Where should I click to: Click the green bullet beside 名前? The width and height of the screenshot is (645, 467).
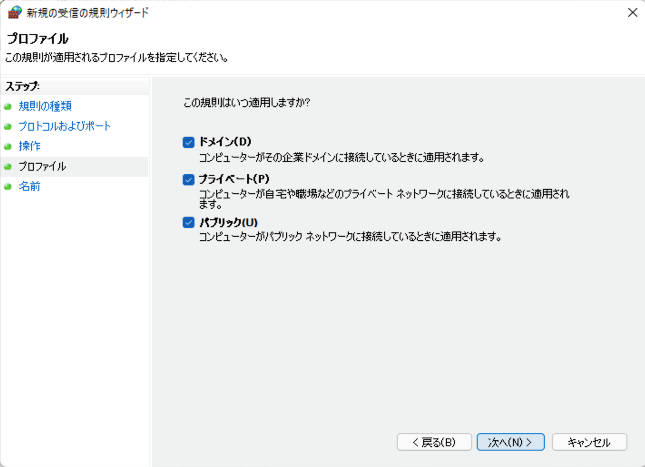click(x=7, y=187)
